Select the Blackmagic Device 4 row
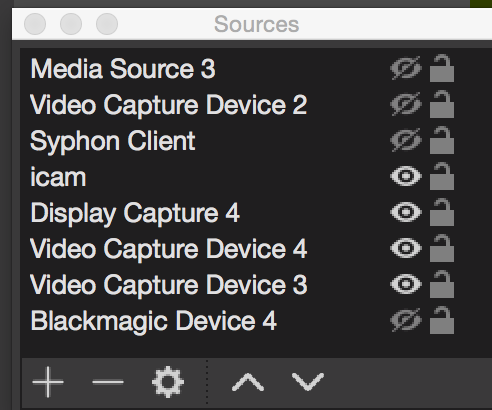This screenshot has width=492, height=410. 256,321
